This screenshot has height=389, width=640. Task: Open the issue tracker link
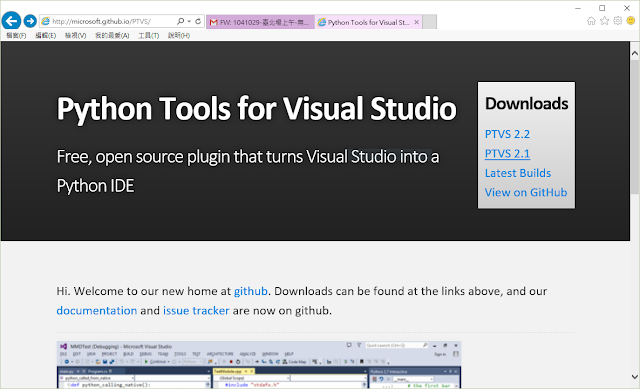(x=196, y=311)
